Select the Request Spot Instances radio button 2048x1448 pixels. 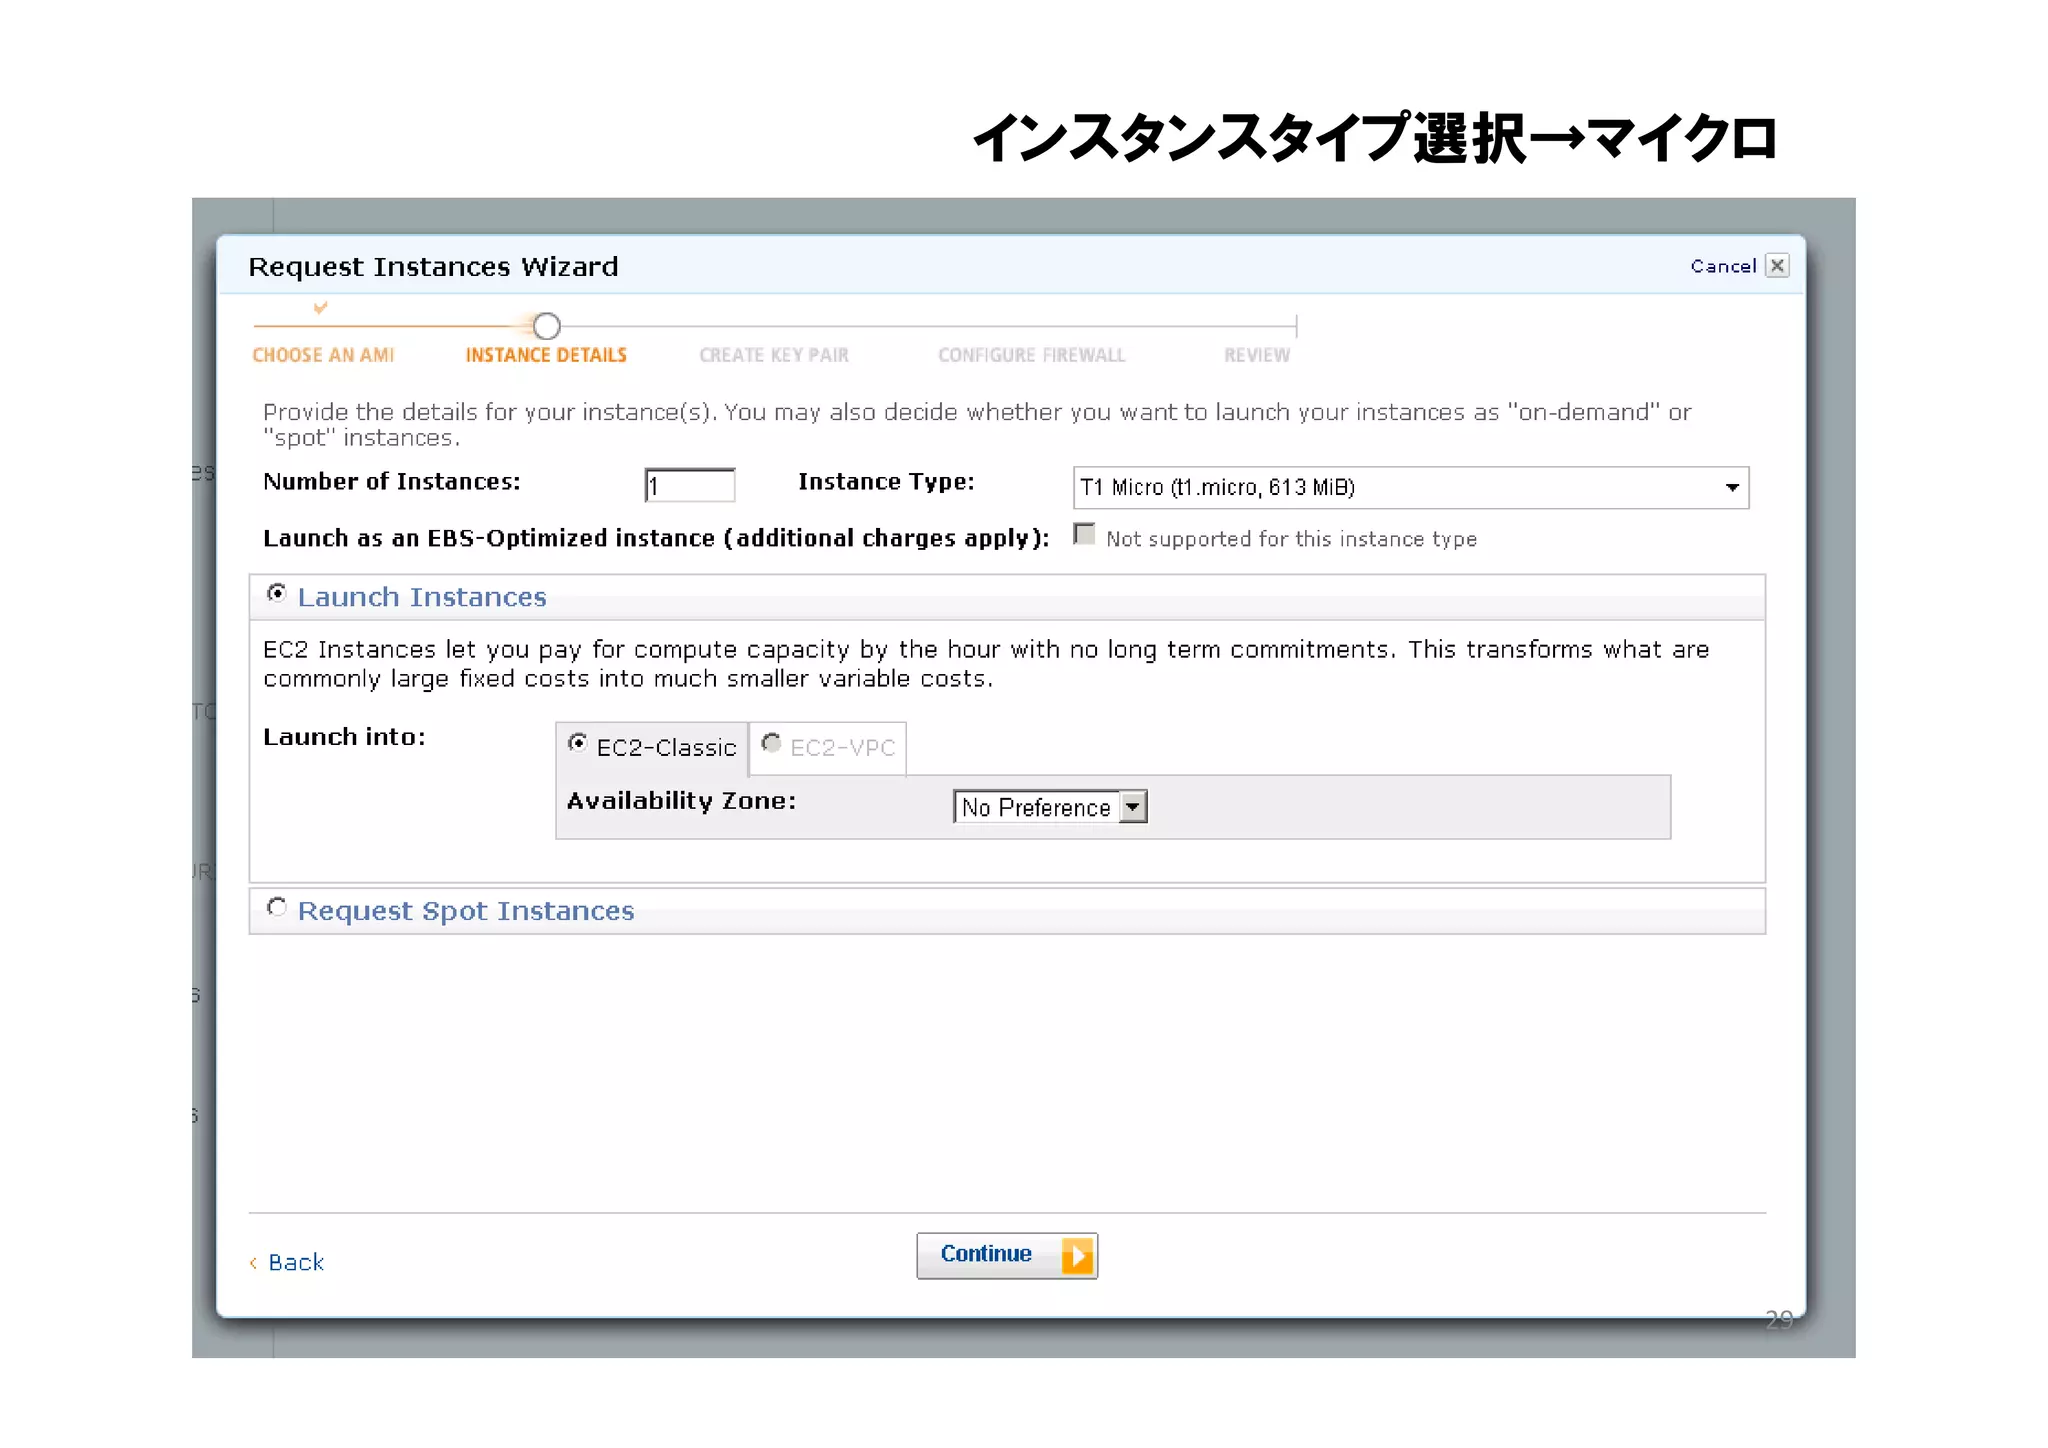[x=277, y=908]
